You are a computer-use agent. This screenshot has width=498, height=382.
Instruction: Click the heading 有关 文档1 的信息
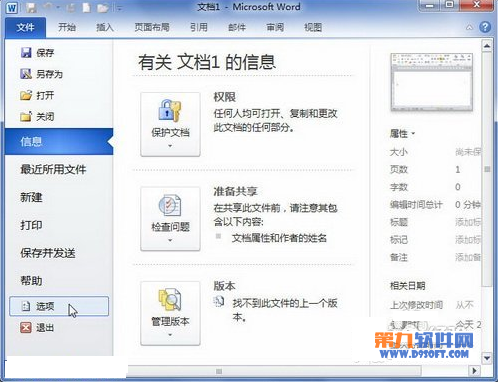[x=207, y=62]
